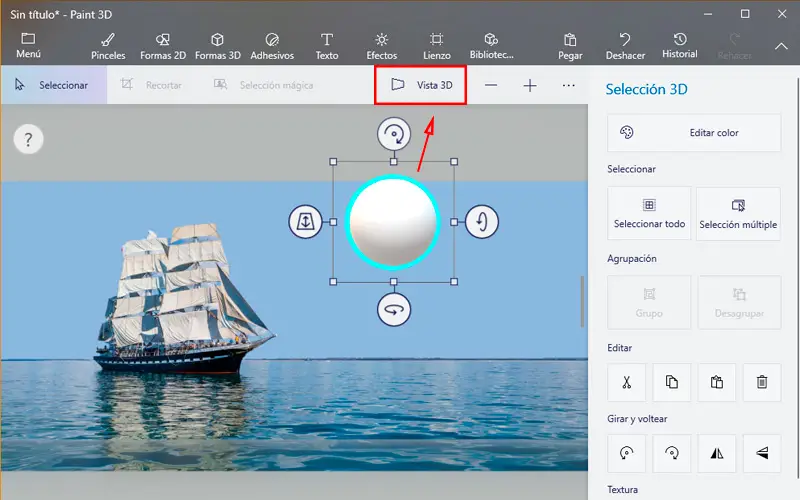The height and width of the screenshot is (500, 800).
Task: Click the X-axis rotate handle below sphere
Action: (394, 309)
